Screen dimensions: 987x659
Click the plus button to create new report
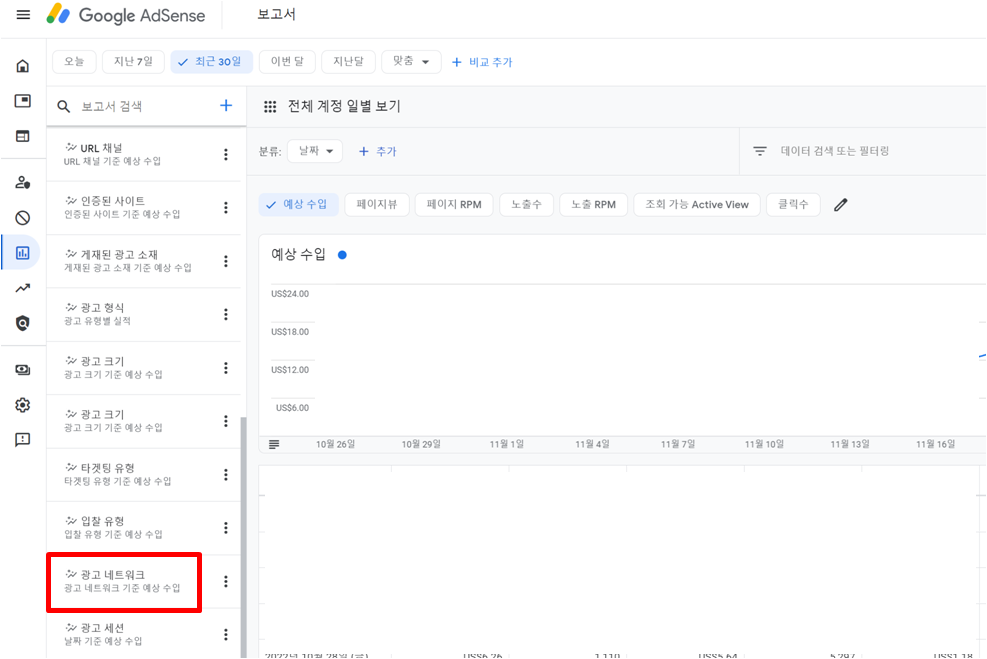226,105
